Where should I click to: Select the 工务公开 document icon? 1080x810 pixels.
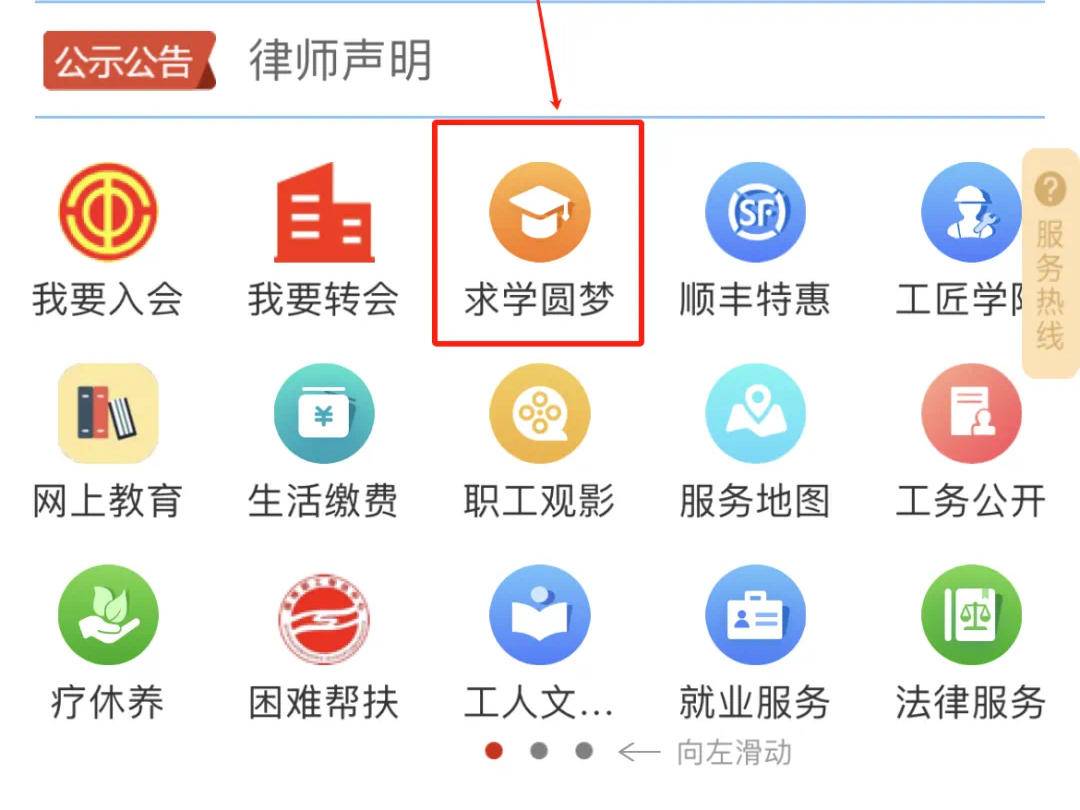(971, 413)
